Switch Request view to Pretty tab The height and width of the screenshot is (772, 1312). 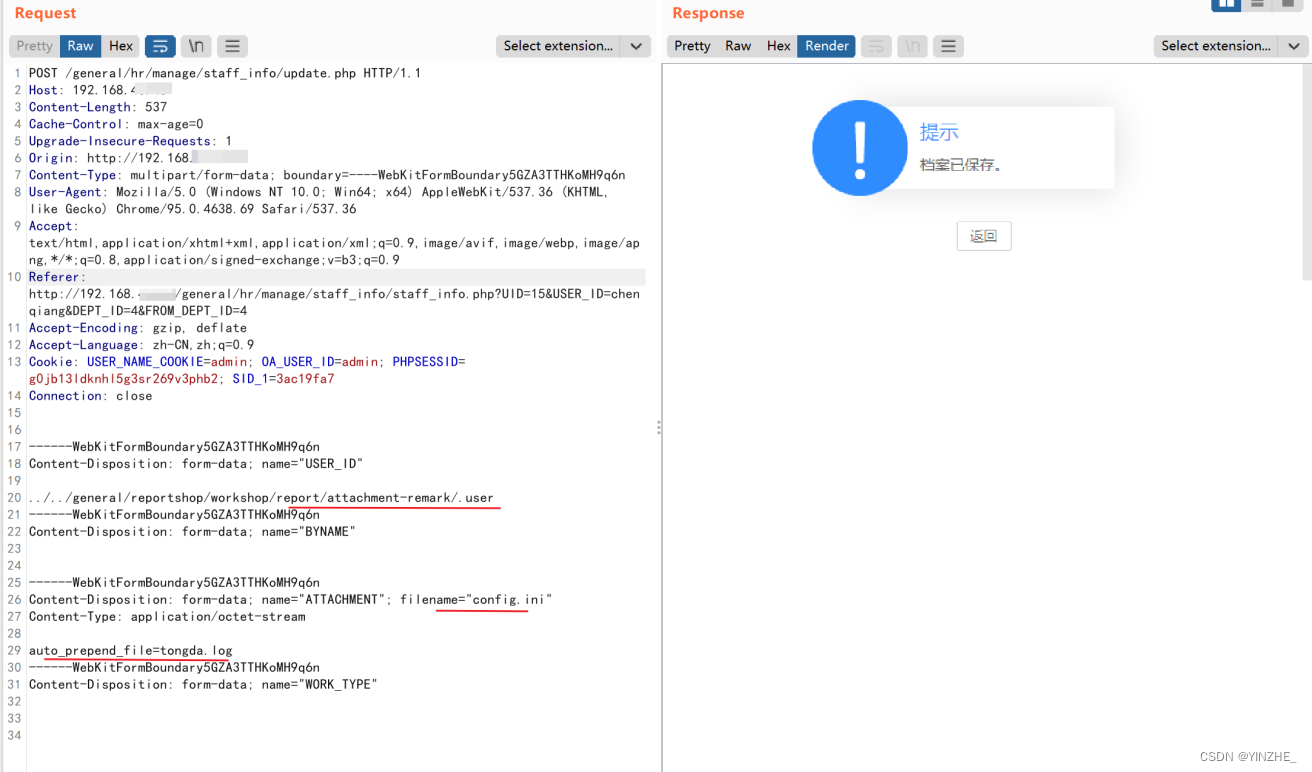34,46
